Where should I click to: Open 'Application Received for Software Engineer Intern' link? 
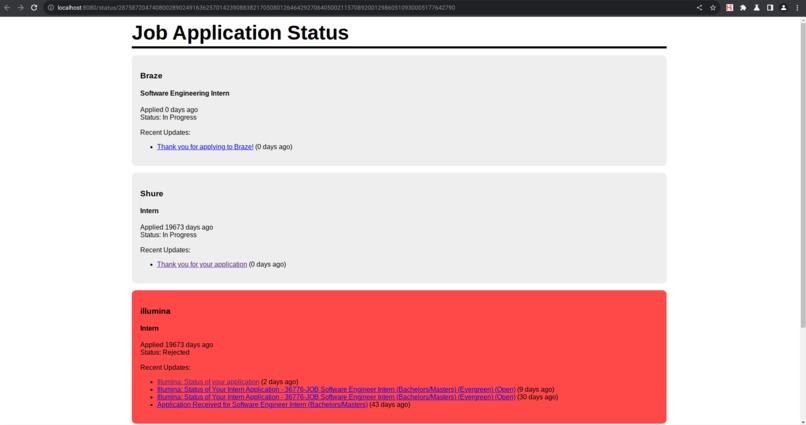[x=262, y=404]
